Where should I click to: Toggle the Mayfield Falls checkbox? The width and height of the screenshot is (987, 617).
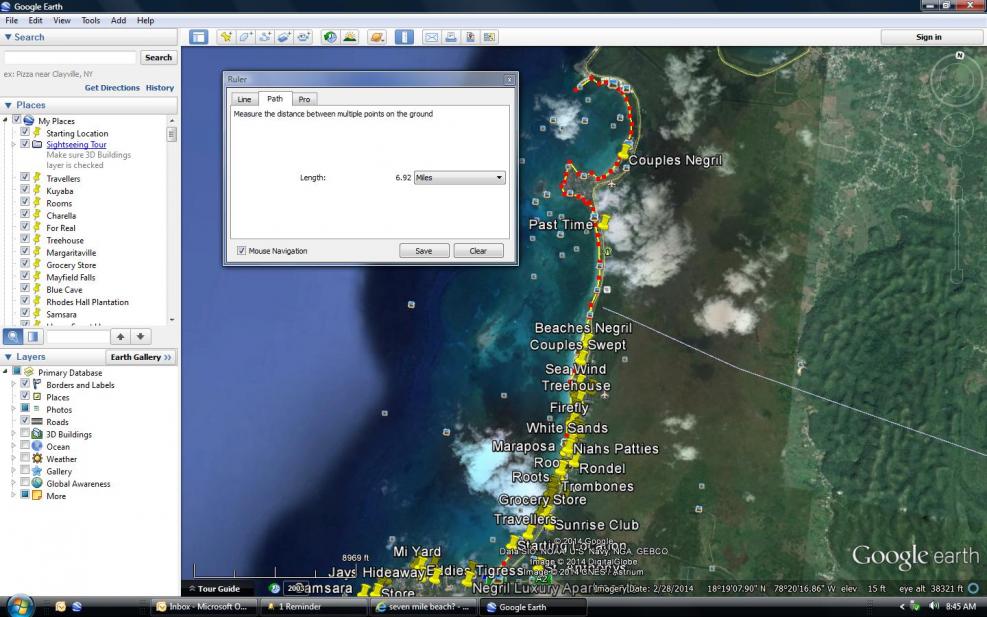[25, 276]
